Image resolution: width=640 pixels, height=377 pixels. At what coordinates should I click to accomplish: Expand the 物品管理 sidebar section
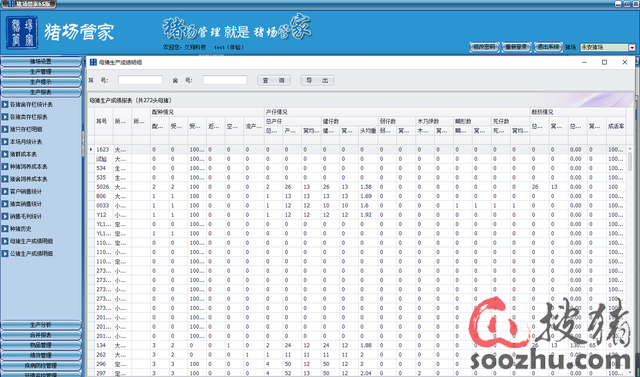41,345
